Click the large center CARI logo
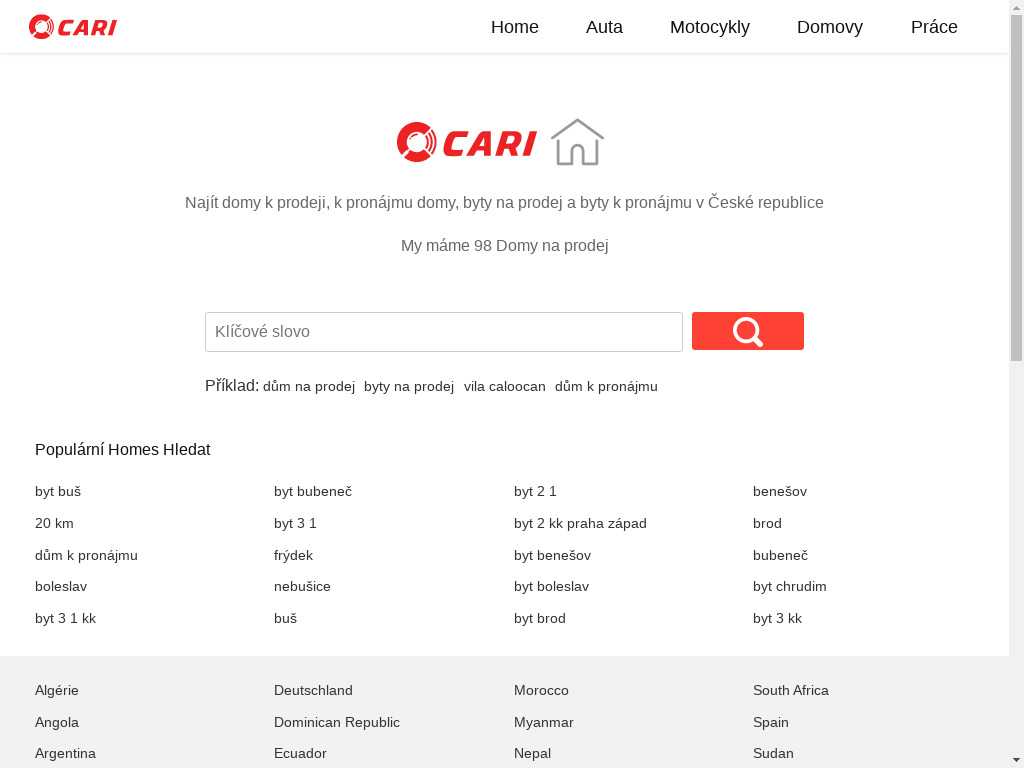This screenshot has width=1024, height=768. point(466,142)
